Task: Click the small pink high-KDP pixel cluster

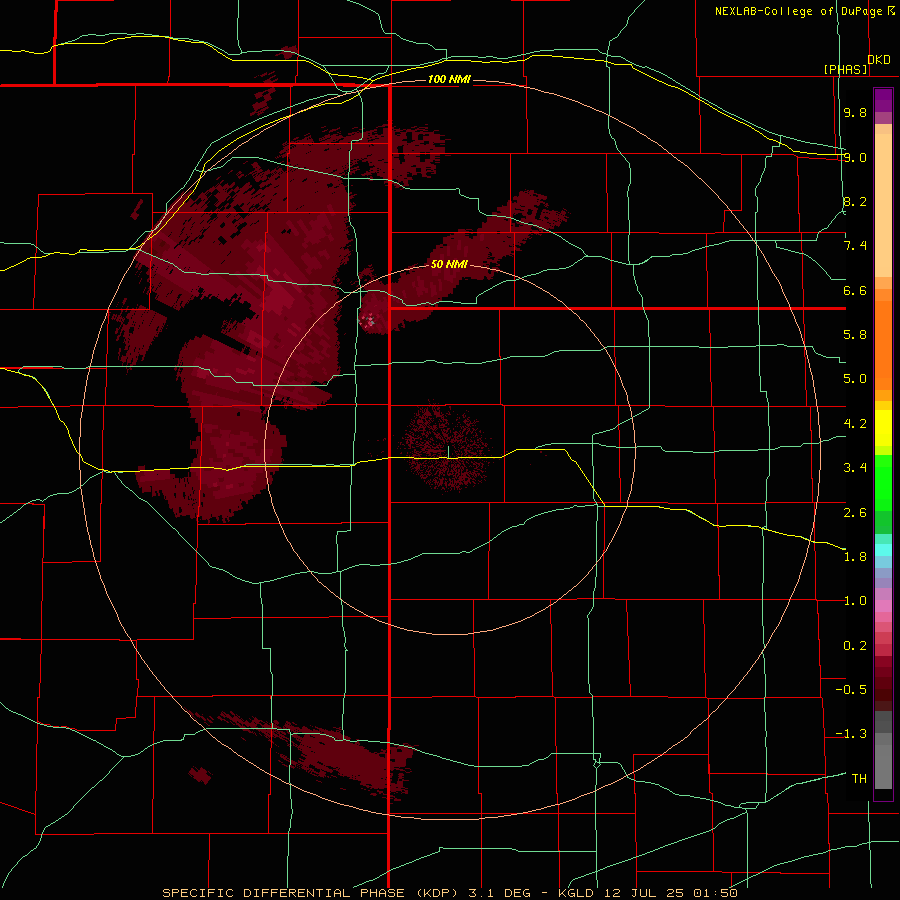Action: point(368,320)
